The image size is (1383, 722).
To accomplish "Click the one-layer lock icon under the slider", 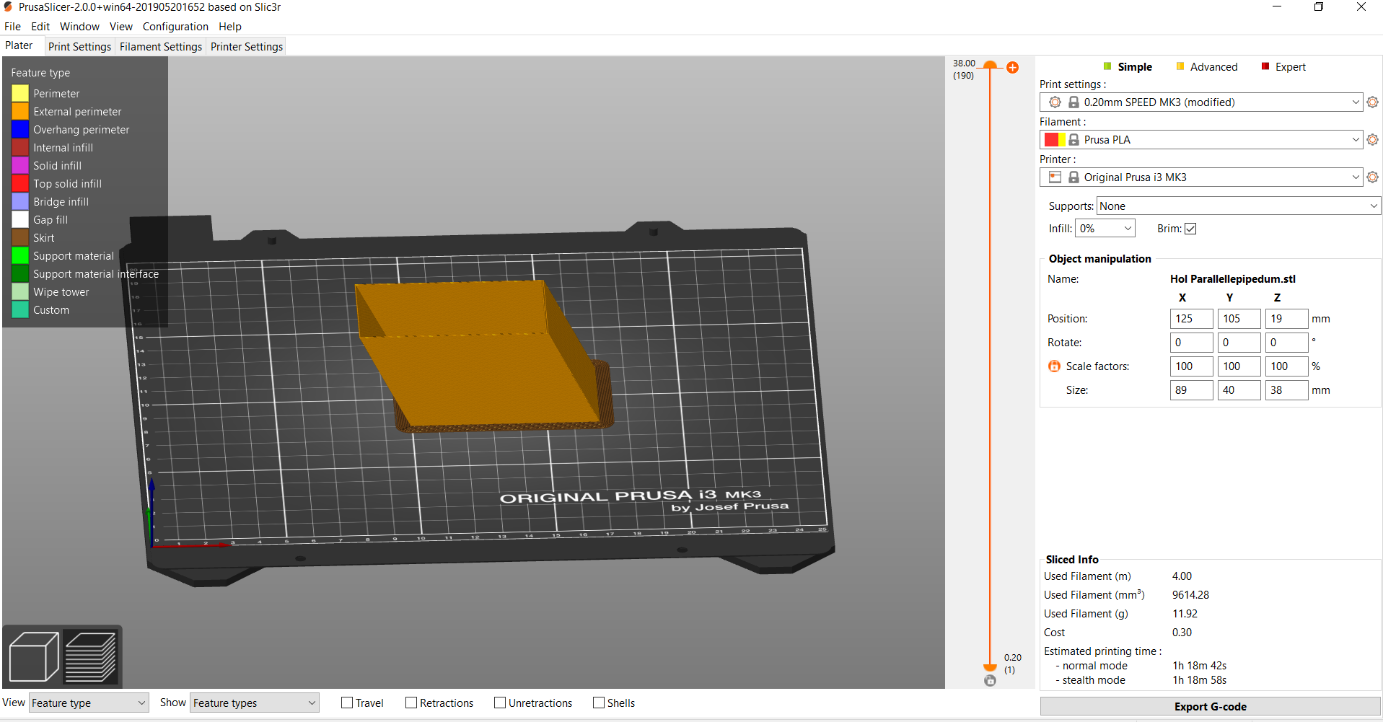I will tap(990, 681).
